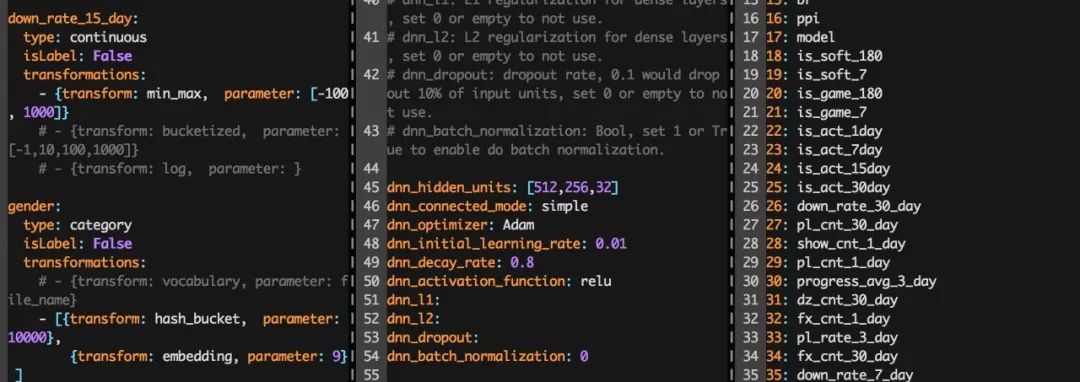
Task: Click line number 45 in middle pane
Action: click(371, 187)
